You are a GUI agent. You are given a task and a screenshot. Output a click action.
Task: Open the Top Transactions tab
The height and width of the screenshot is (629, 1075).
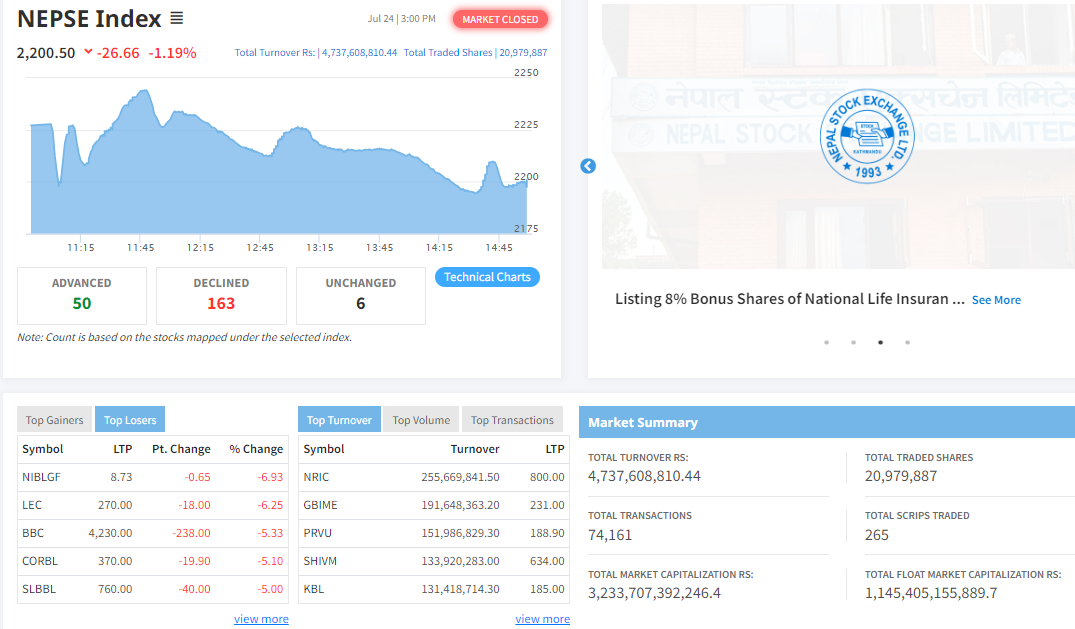tap(512, 420)
